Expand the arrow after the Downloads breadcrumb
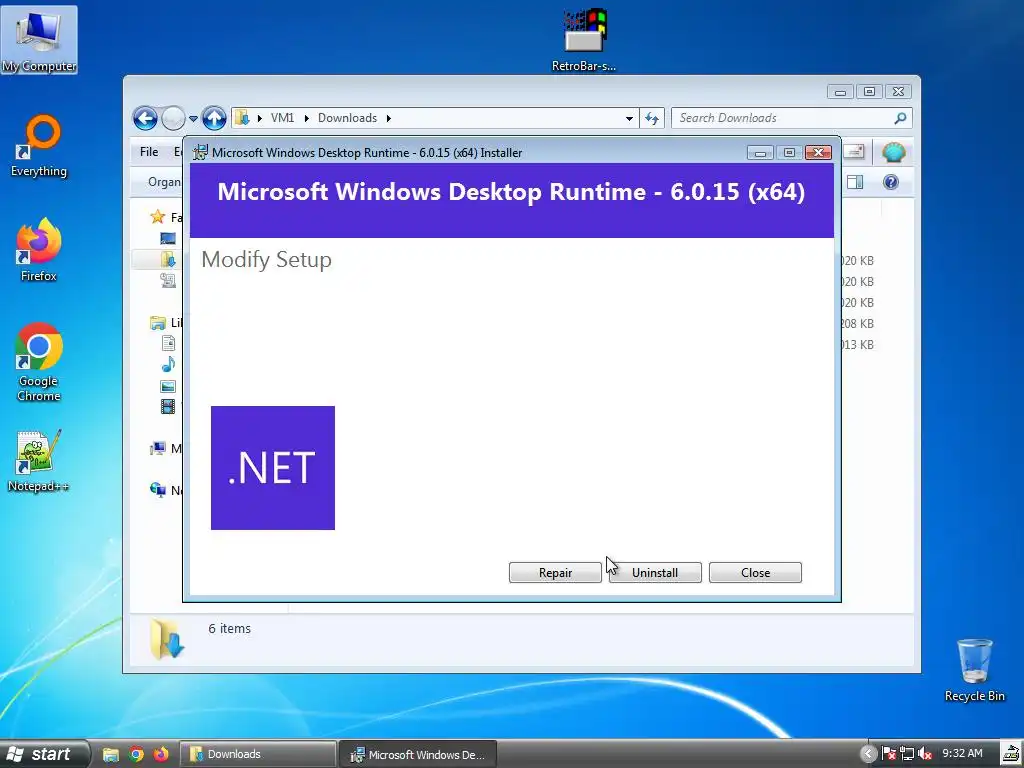Screen dimensions: 1024x768 389,118
